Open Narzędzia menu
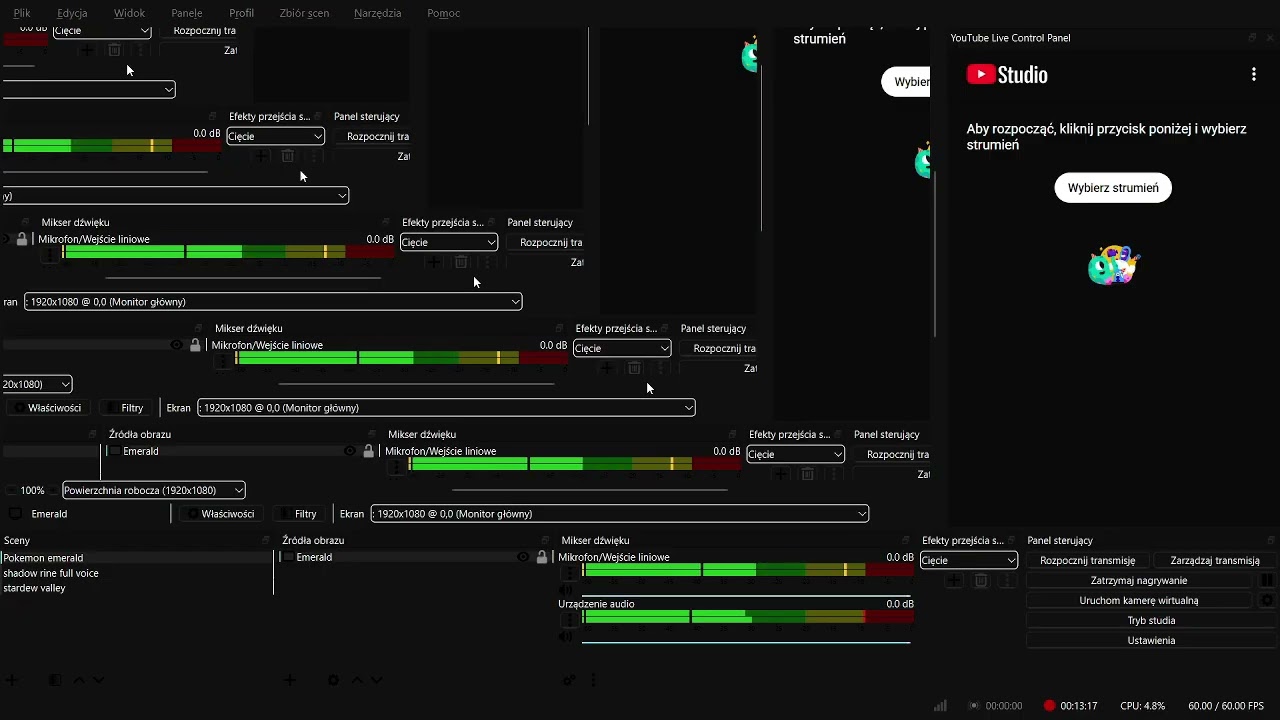 tap(377, 13)
